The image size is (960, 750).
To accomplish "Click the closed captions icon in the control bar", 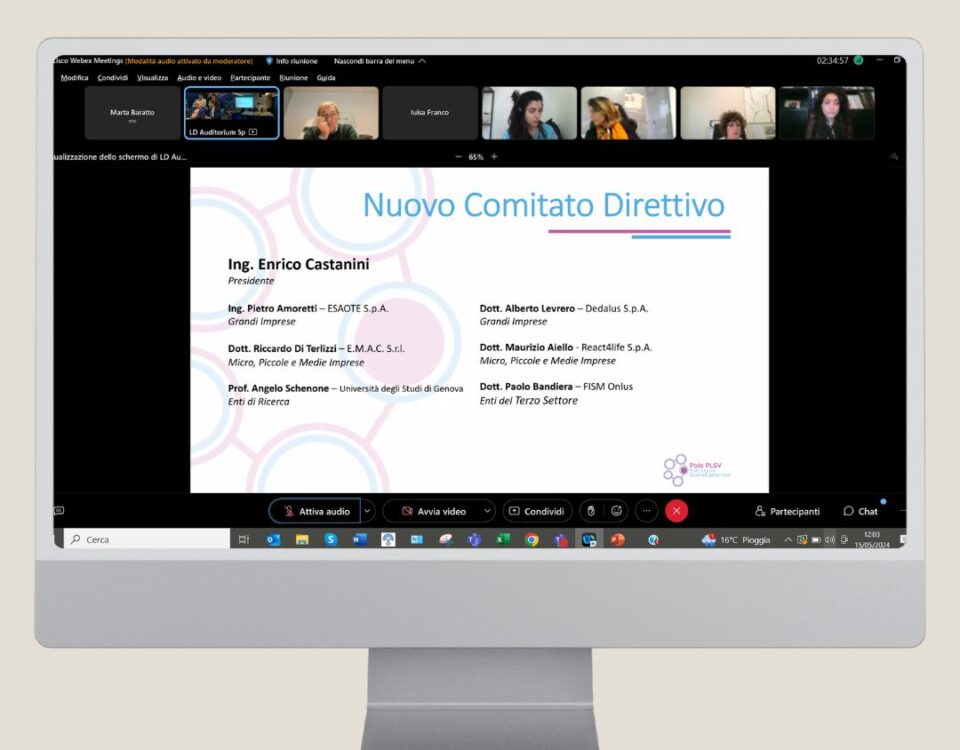I will click(59, 510).
